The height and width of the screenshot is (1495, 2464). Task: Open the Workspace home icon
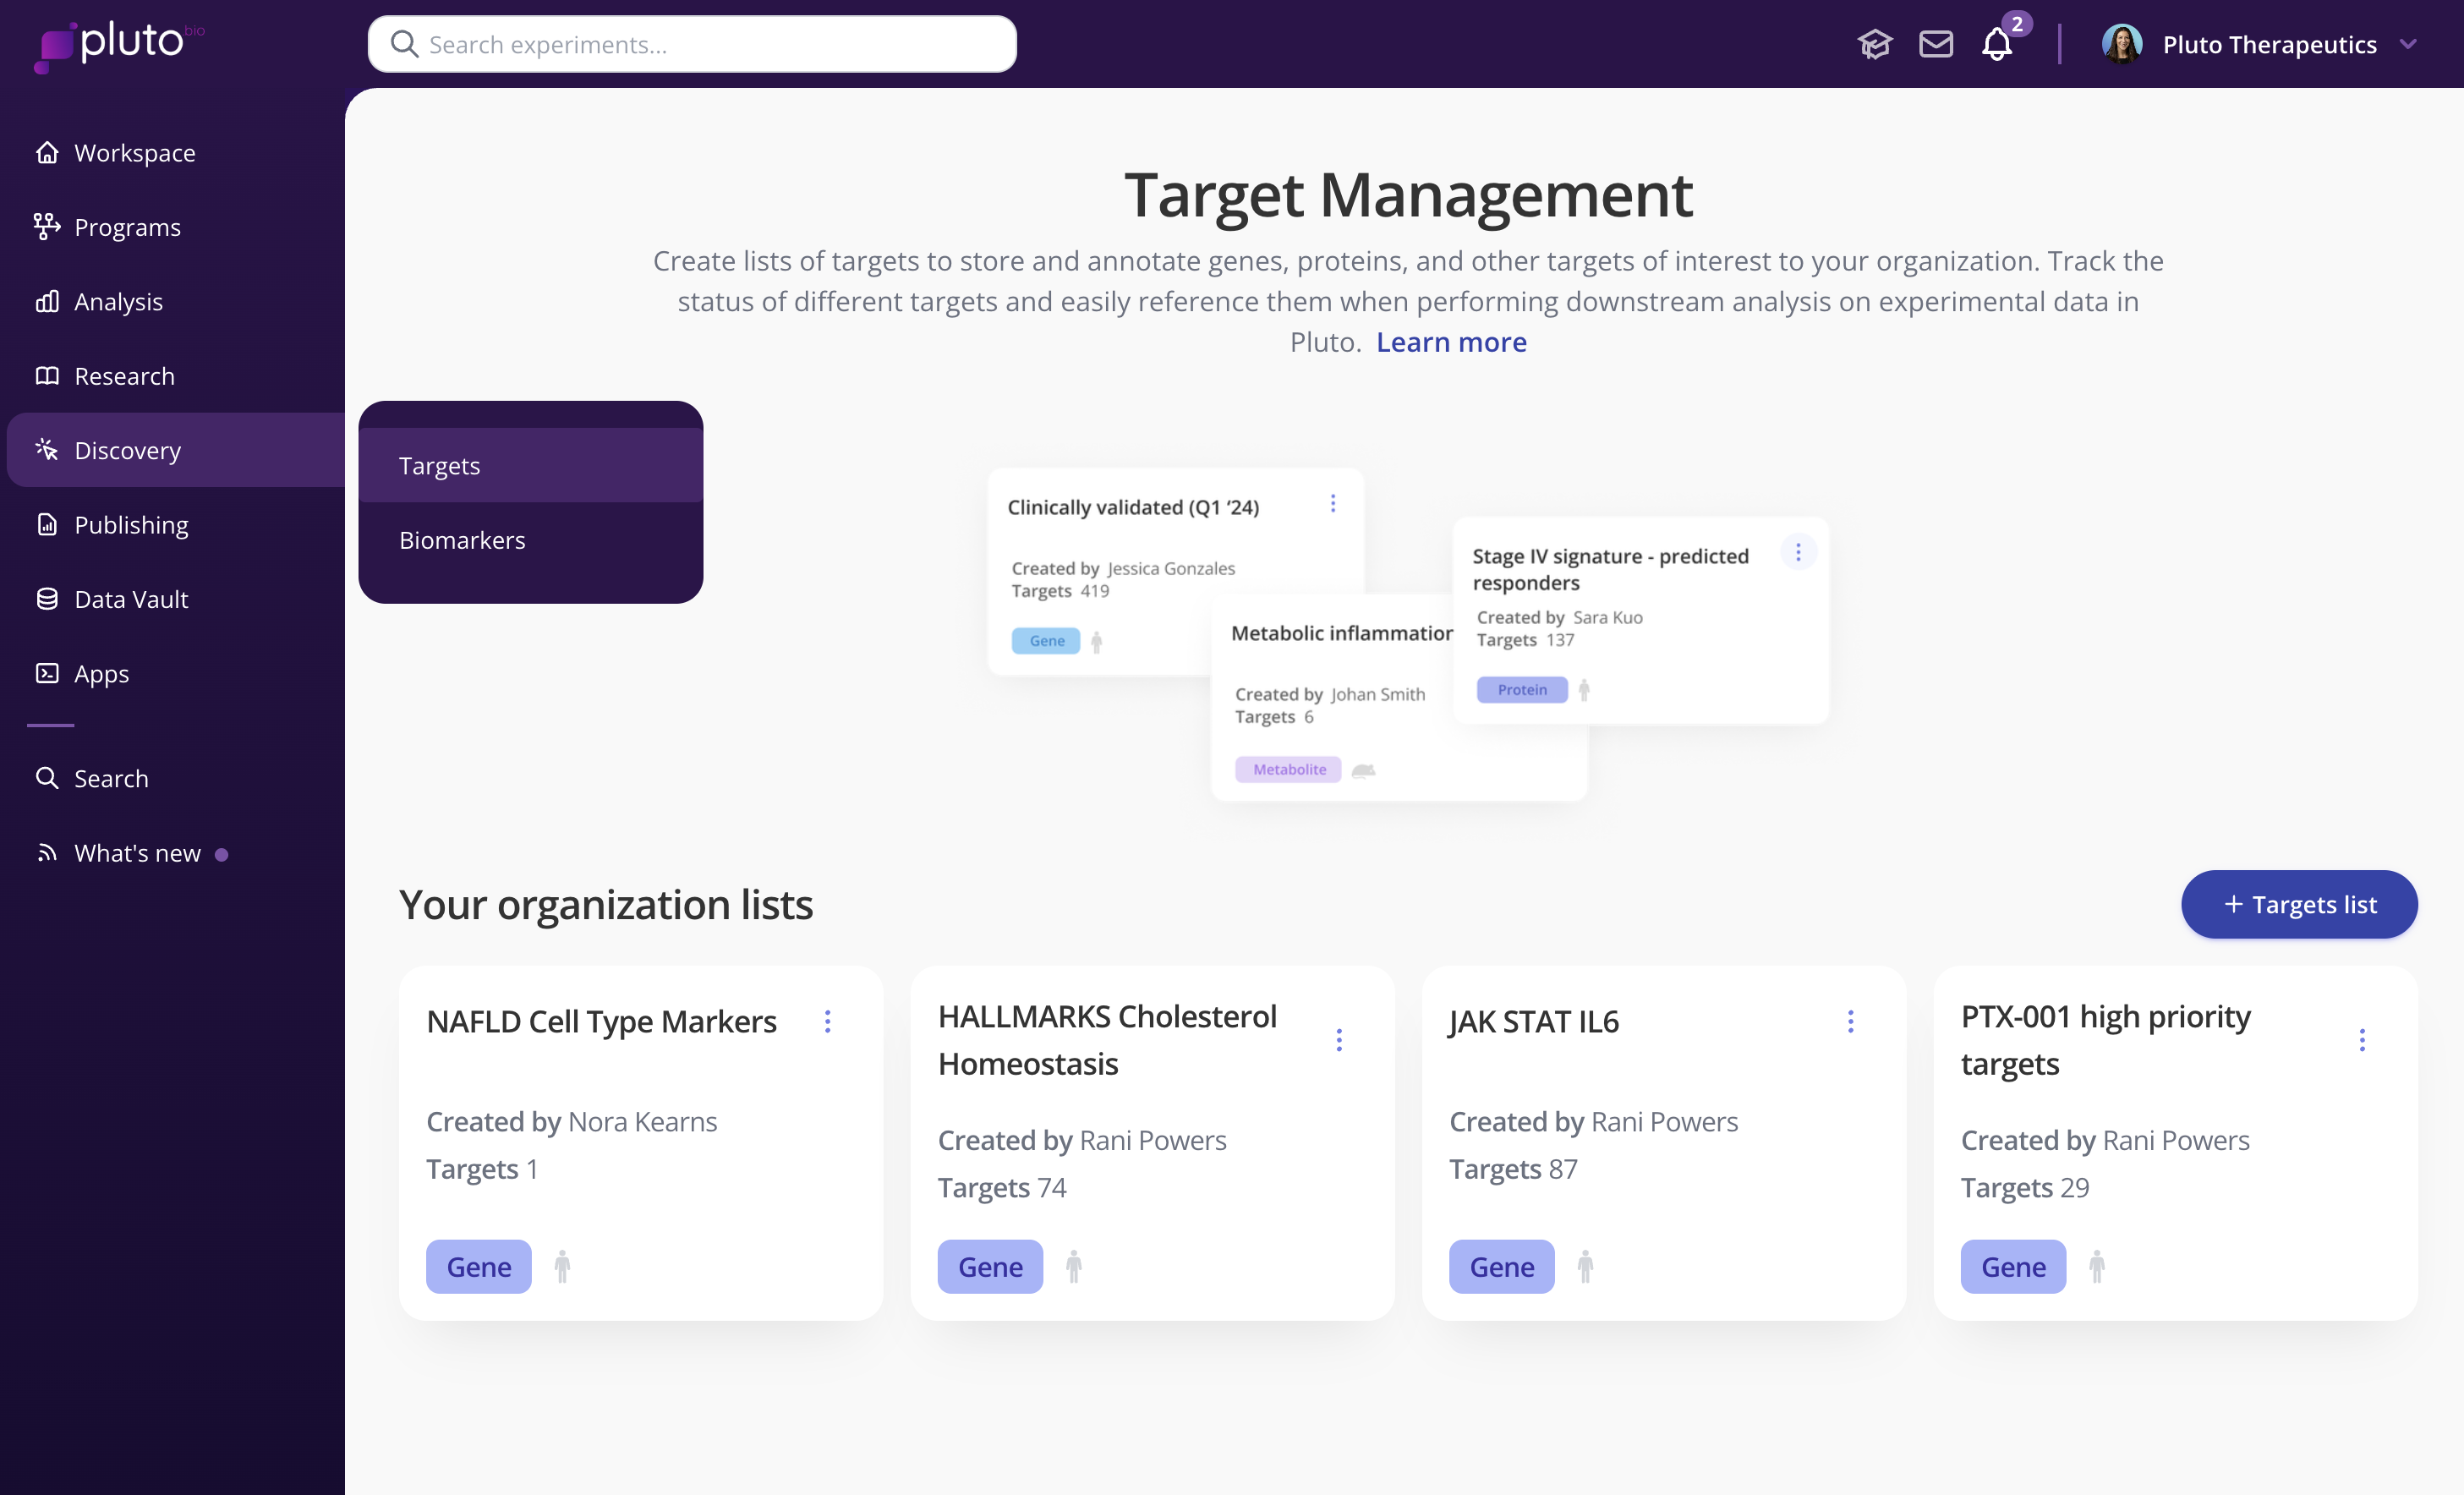47,153
